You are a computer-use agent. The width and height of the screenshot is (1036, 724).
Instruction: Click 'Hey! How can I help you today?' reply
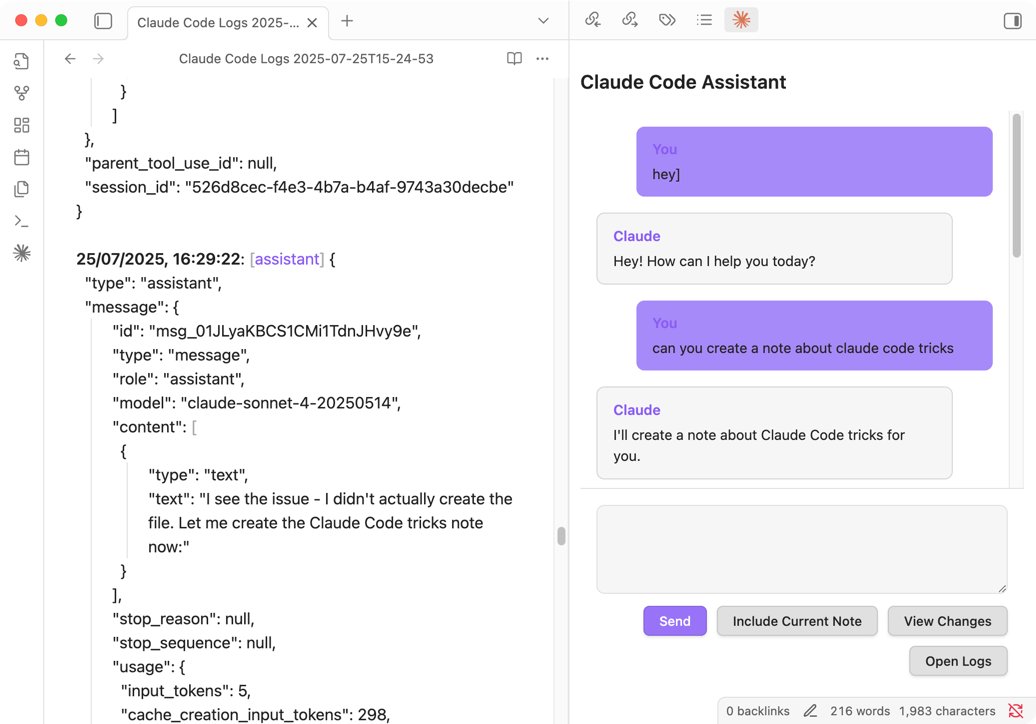[774, 248]
